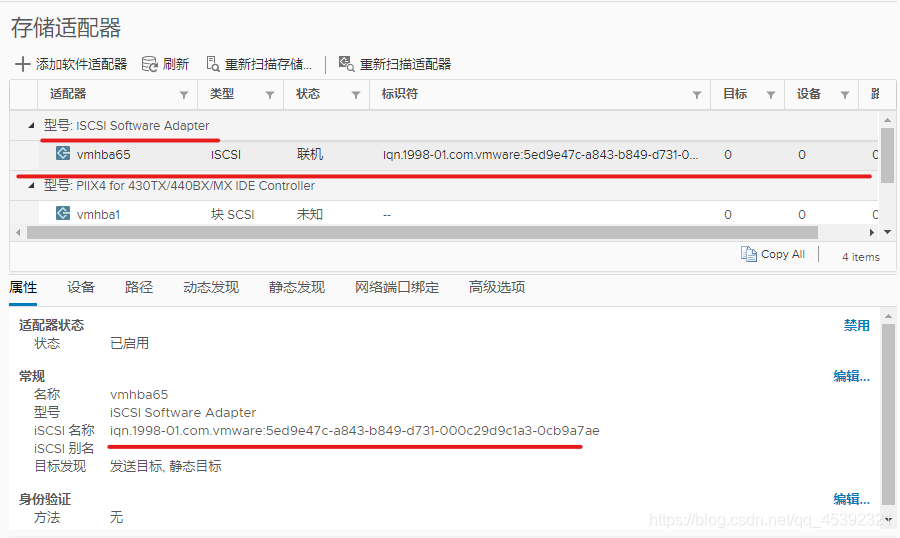Open filter for 设备 column

click(x=845, y=95)
